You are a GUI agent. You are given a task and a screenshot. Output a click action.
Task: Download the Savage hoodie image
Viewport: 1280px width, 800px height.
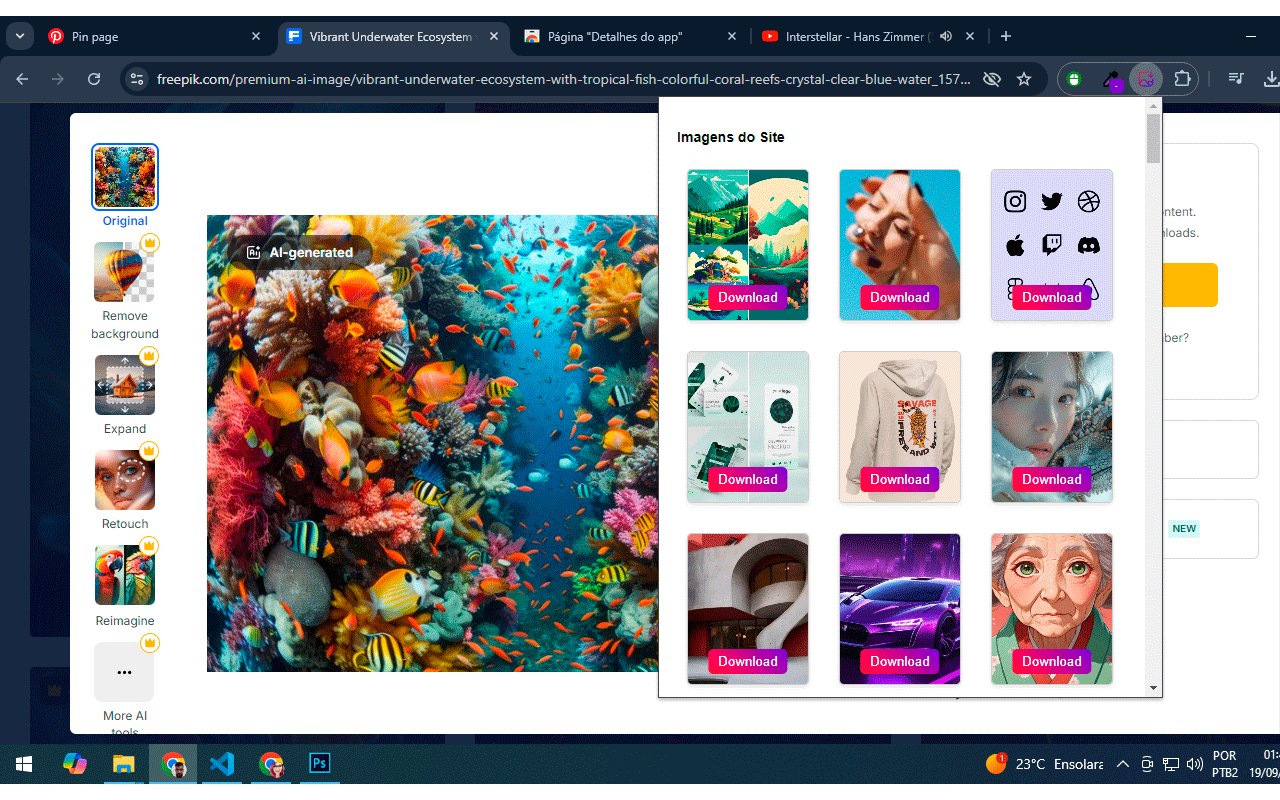tap(899, 479)
